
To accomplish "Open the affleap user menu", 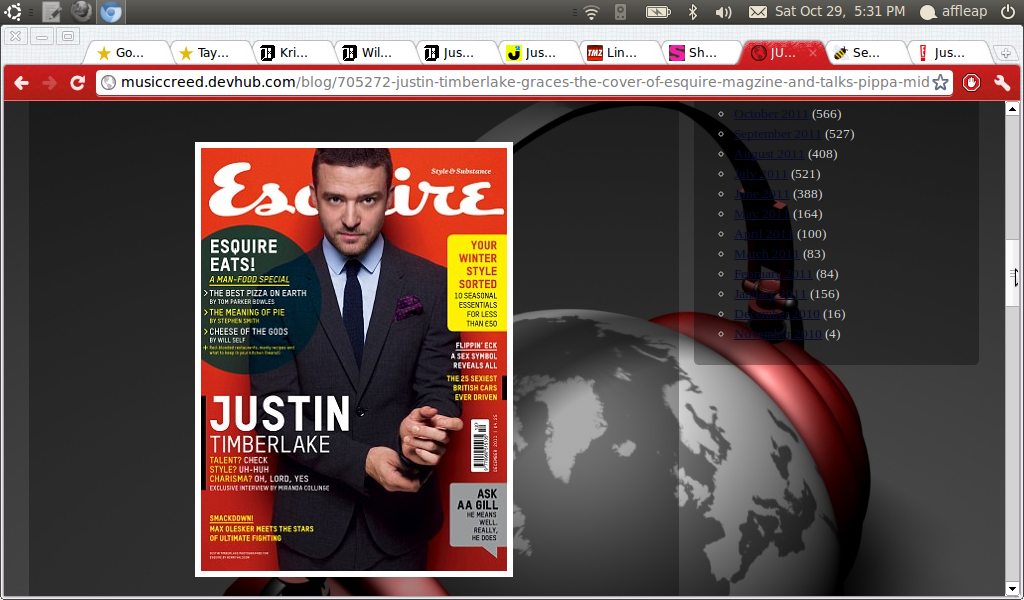I will [954, 11].
